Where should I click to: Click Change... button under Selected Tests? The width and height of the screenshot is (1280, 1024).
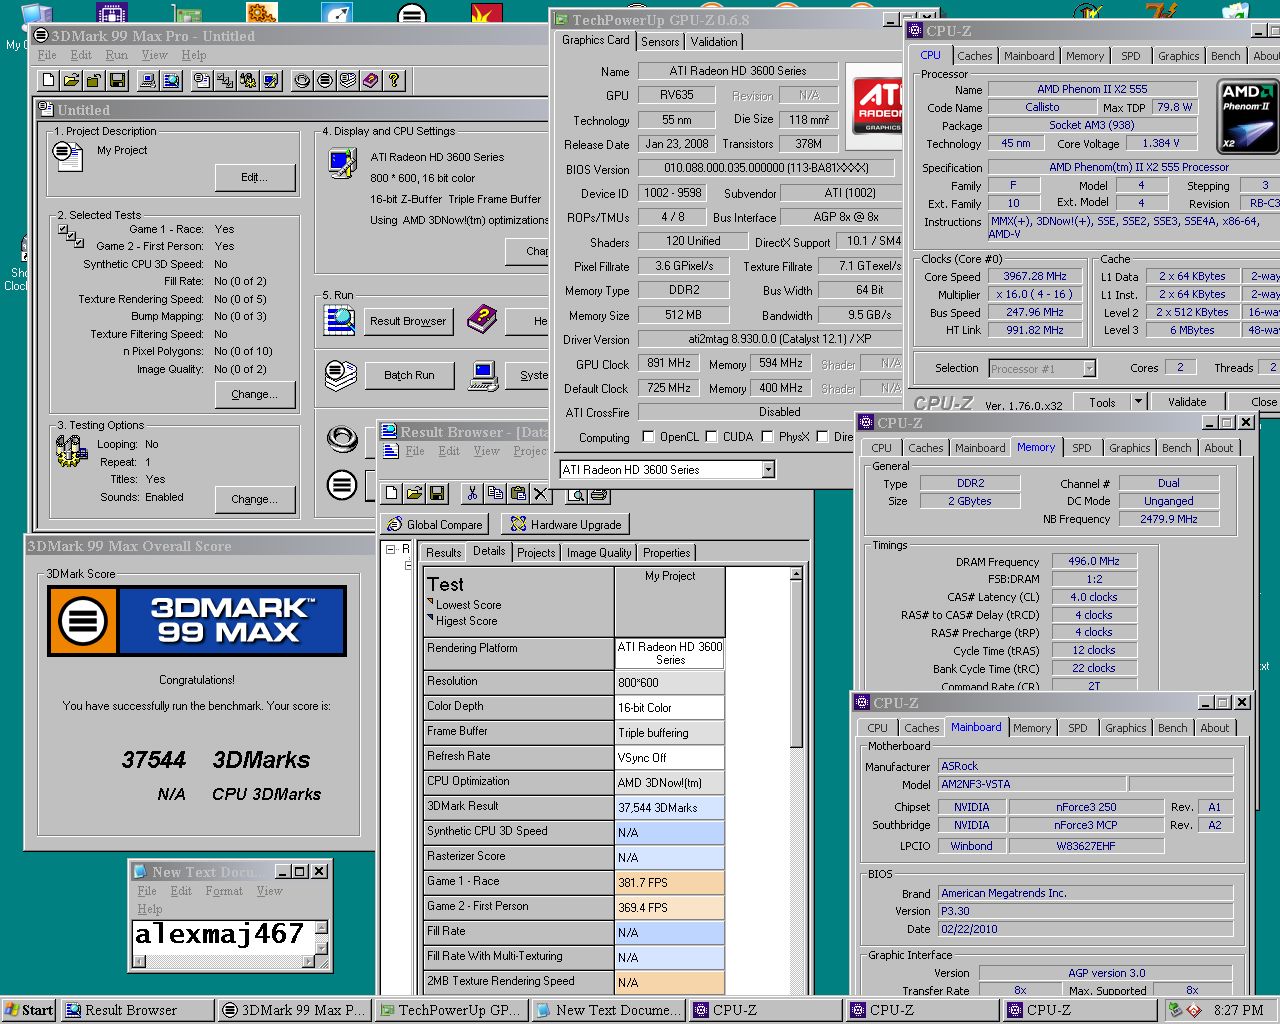255,394
